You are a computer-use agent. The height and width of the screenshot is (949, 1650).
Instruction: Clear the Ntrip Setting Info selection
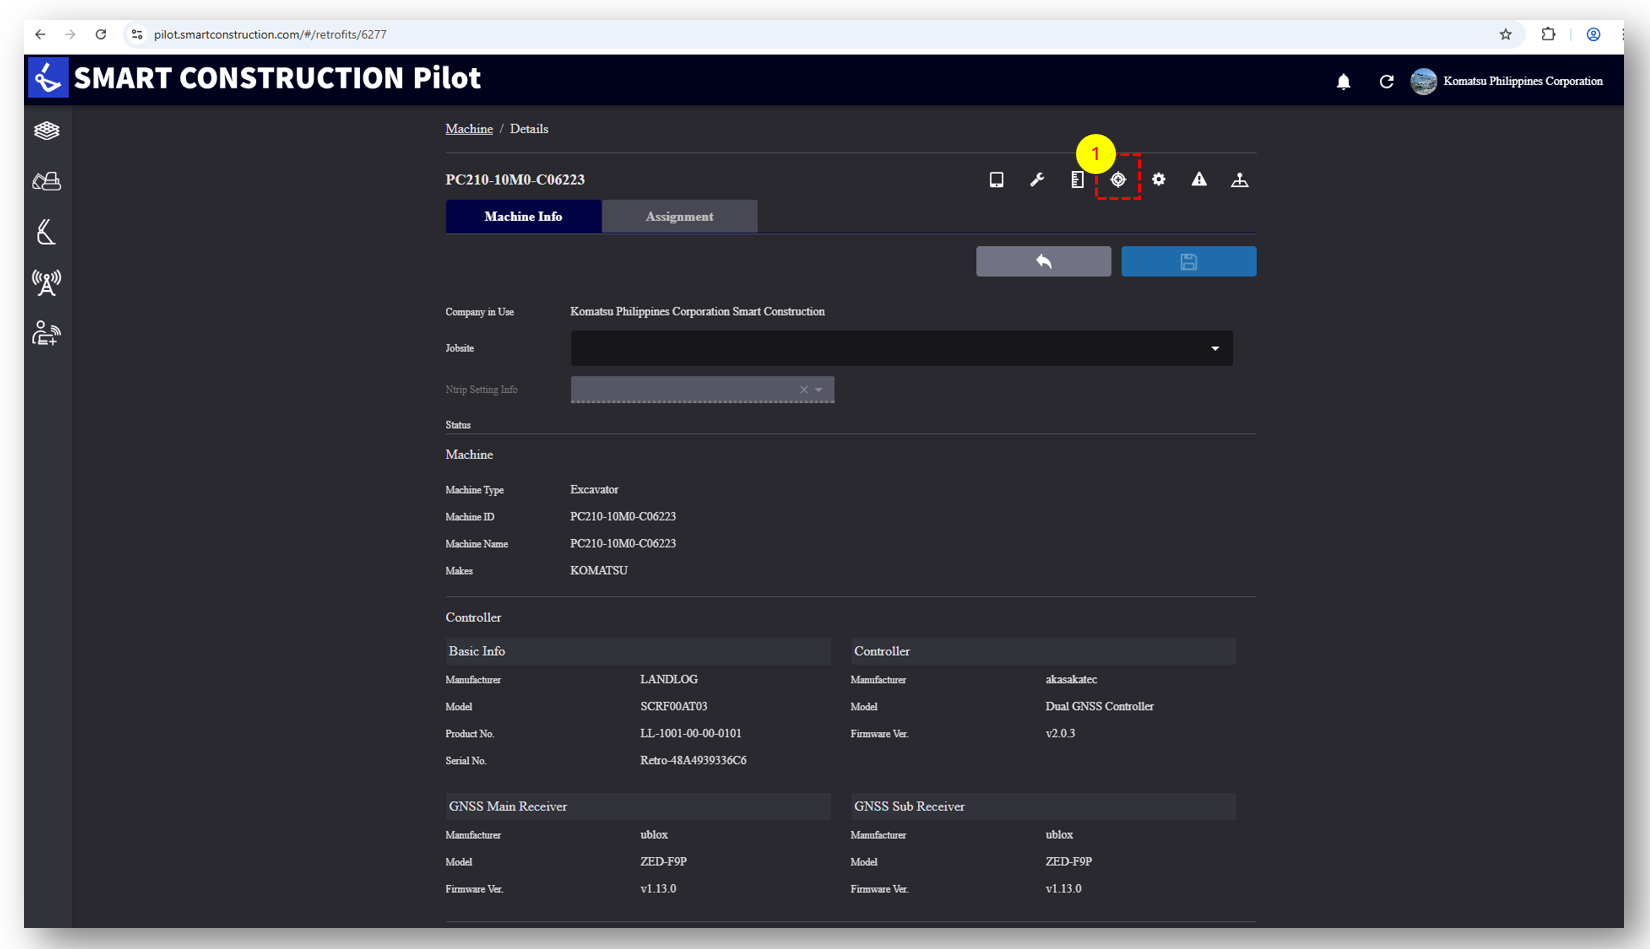click(803, 390)
